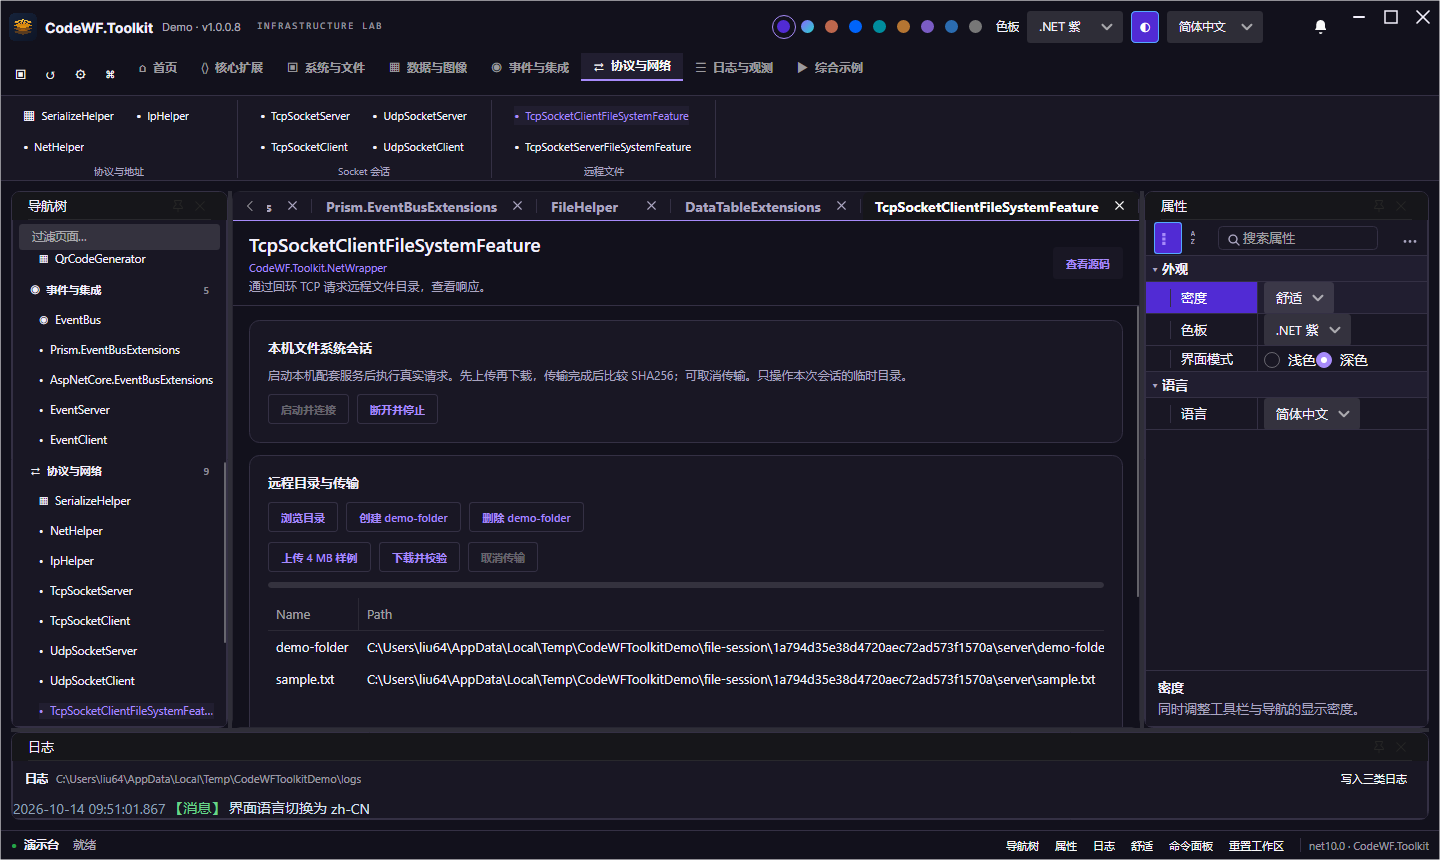Pin the 导航树 navigation tree panel
Viewport: 1440px width, 860px height.
coord(178,205)
